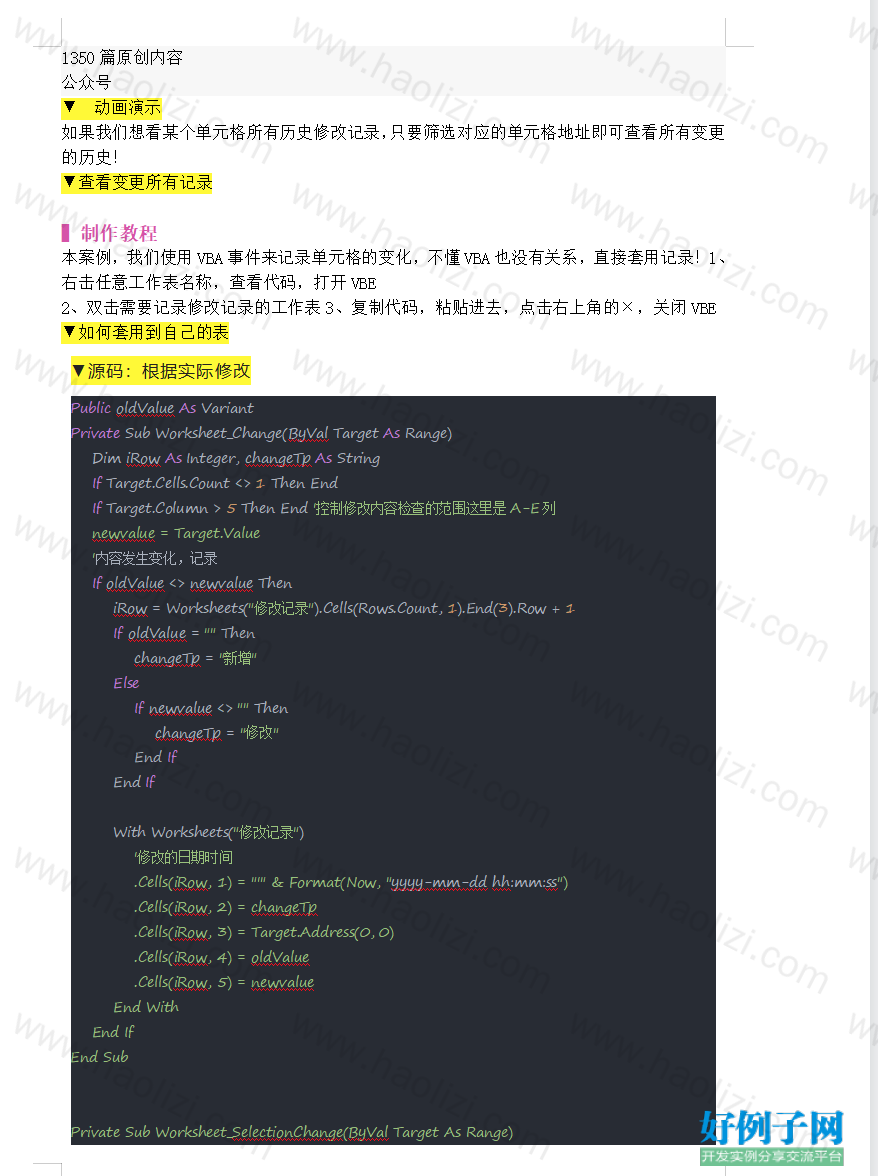This screenshot has width=878, height=1176.
Task: Click the 'changeTp = "新增"' code line
Action: [x=196, y=658]
